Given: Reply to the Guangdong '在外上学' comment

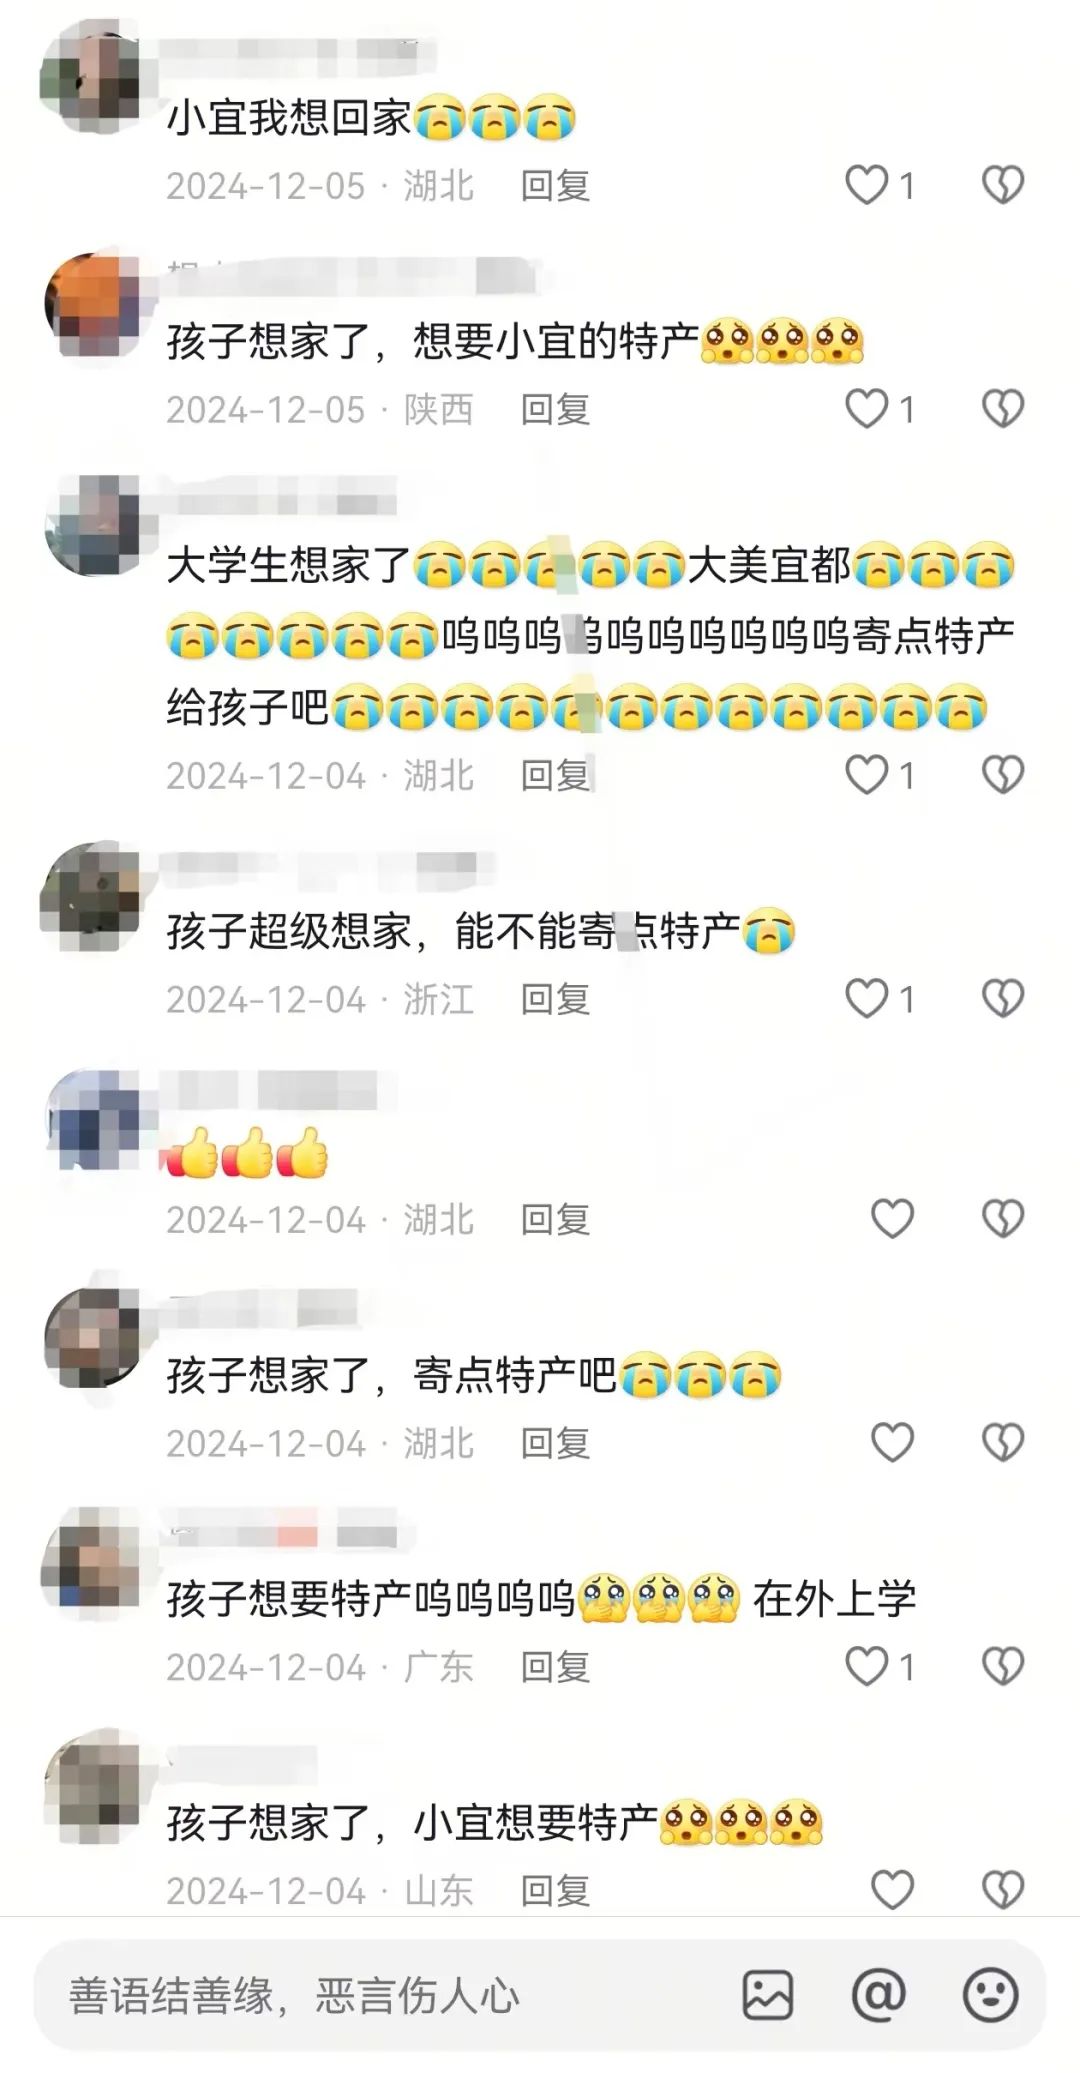Looking at the screenshot, I should [555, 1667].
